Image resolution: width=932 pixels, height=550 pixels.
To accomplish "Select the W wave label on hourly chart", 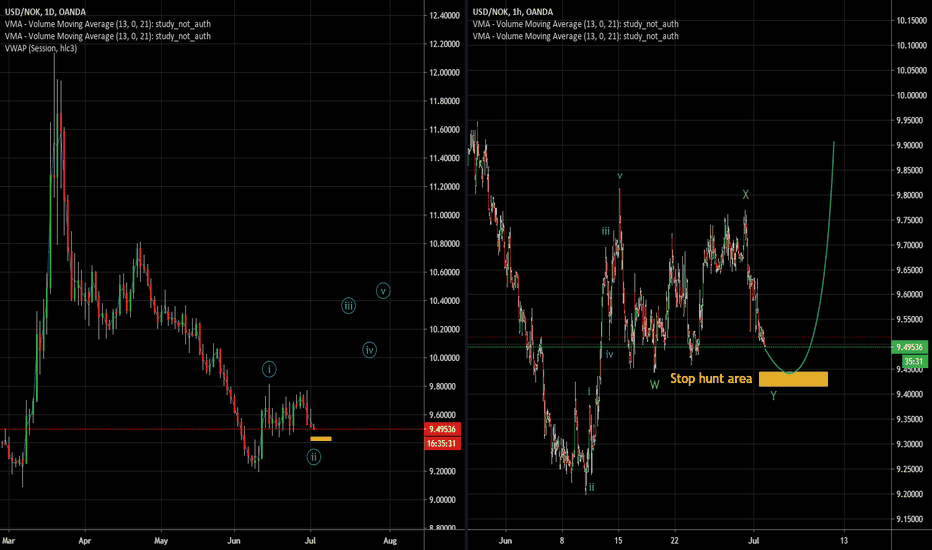I will (654, 385).
